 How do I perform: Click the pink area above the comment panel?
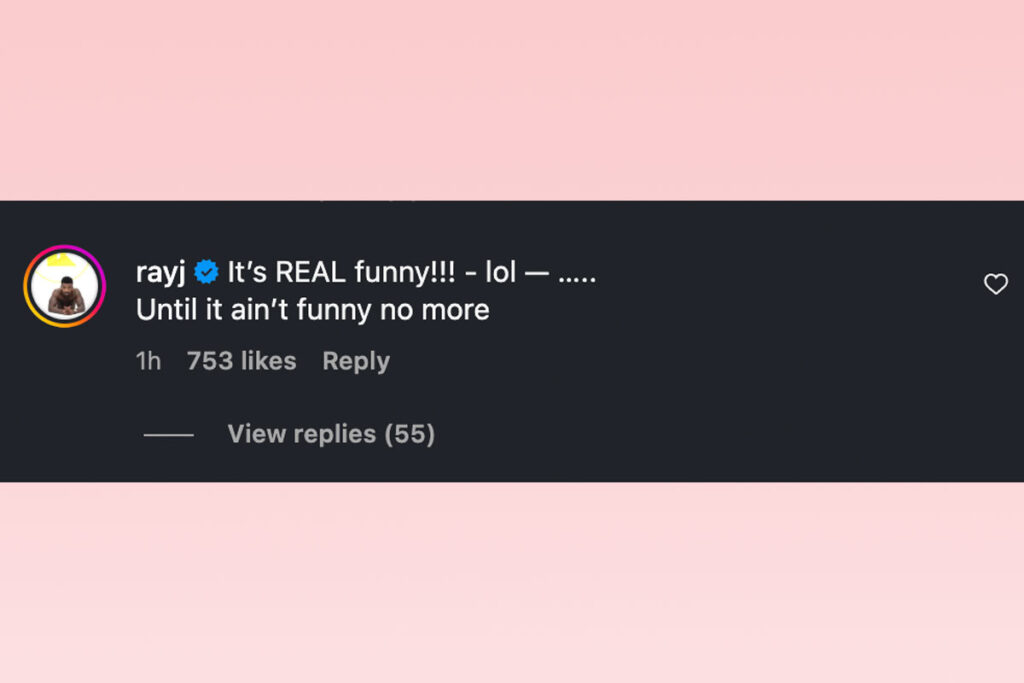[x=512, y=100]
